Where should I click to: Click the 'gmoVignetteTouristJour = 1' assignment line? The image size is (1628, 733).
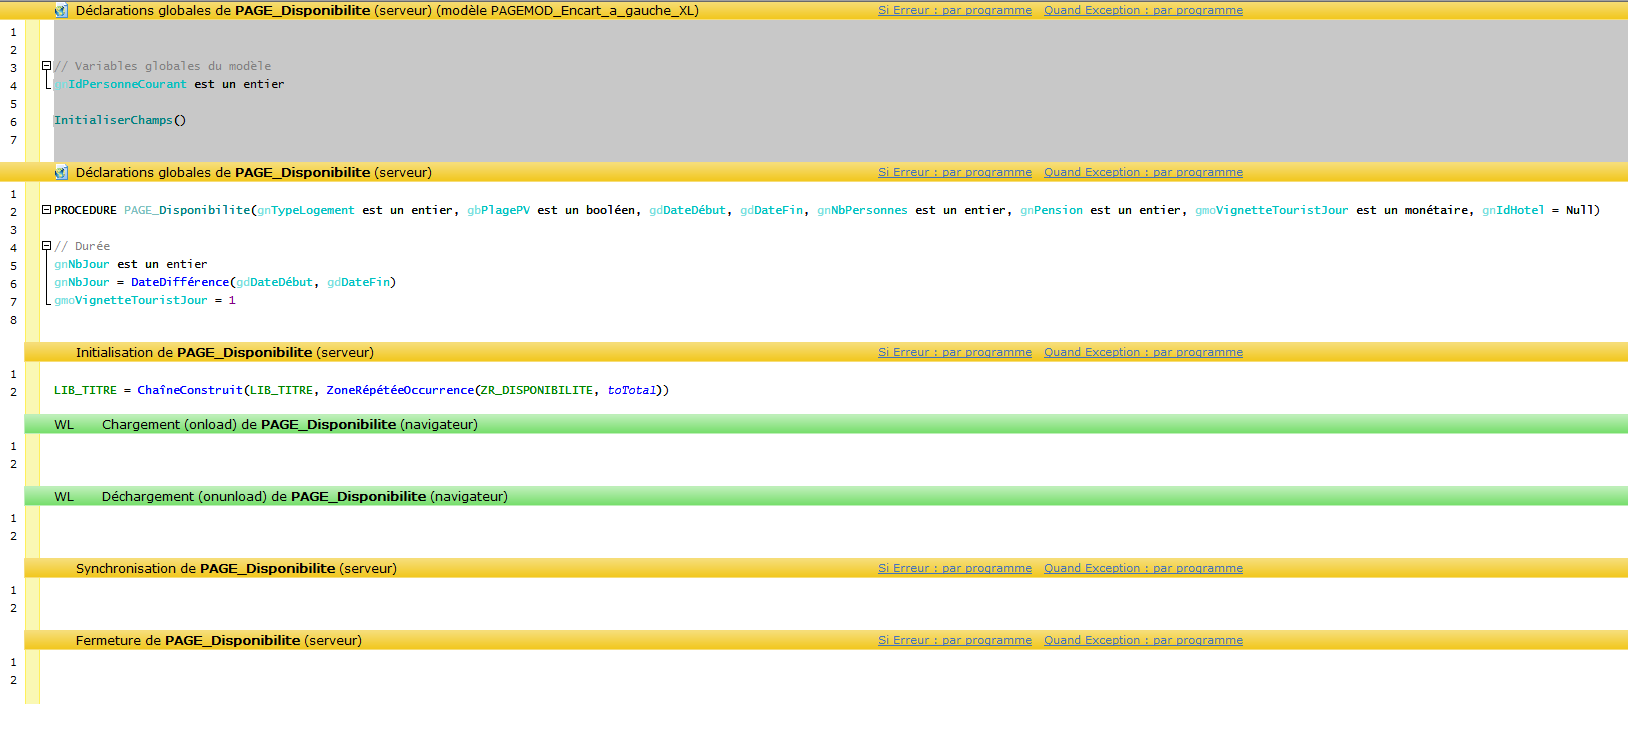145,300
